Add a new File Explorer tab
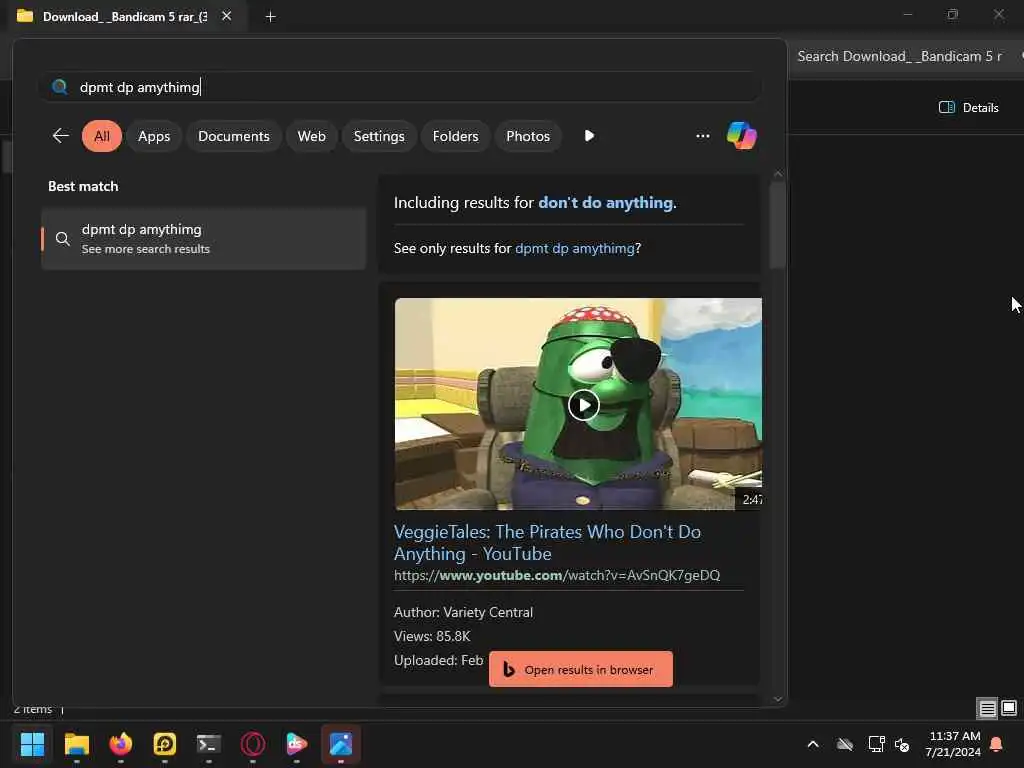Image resolution: width=1024 pixels, height=768 pixels. click(270, 17)
